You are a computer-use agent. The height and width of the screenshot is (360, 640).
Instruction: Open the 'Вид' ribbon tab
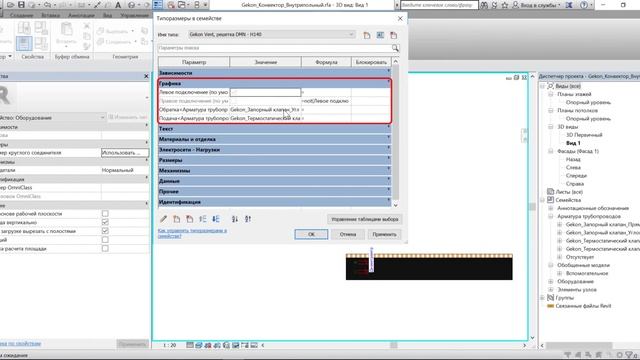(x=107, y=15)
